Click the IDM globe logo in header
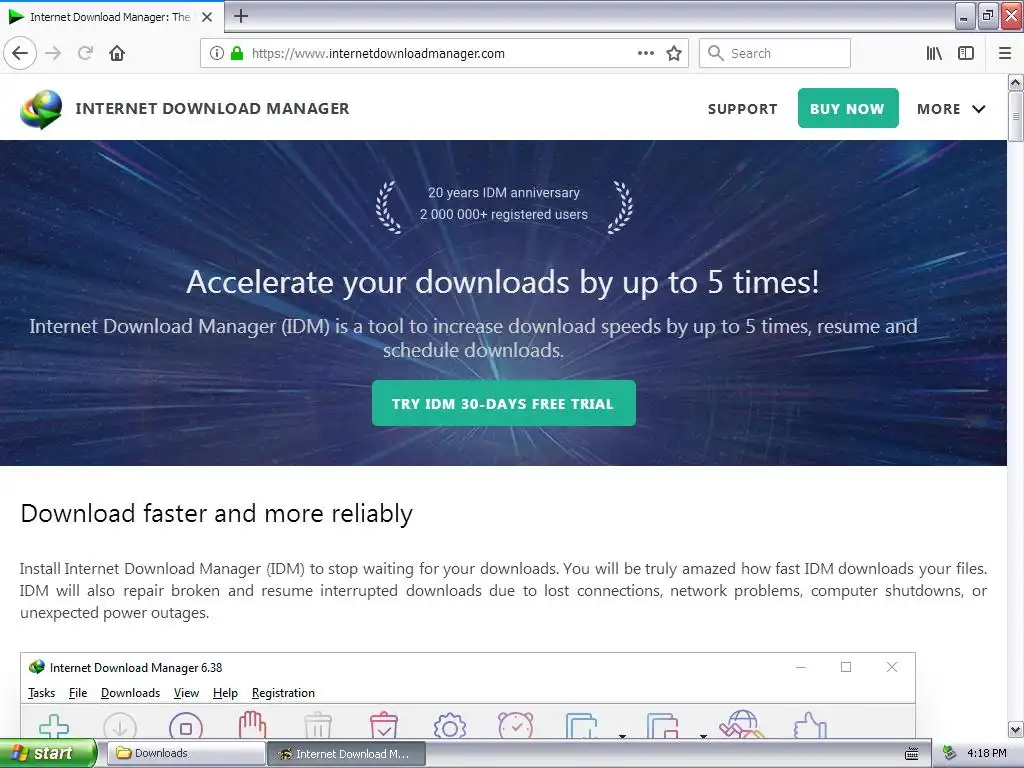1024x768 pixels. [41, 109]
